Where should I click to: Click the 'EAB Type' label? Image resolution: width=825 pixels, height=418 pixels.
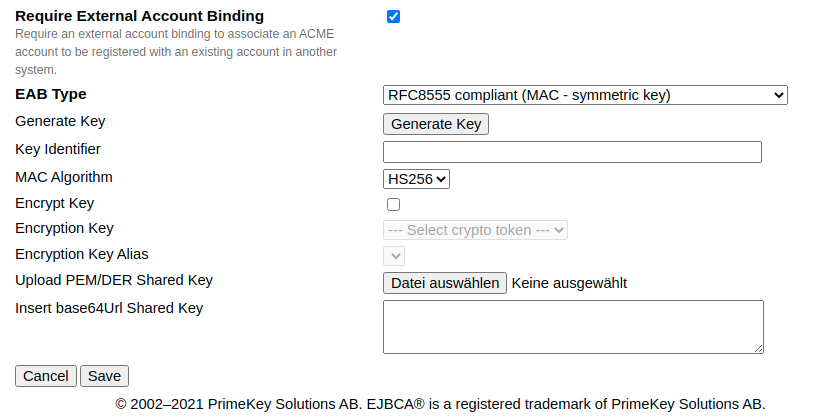(51, 94)
